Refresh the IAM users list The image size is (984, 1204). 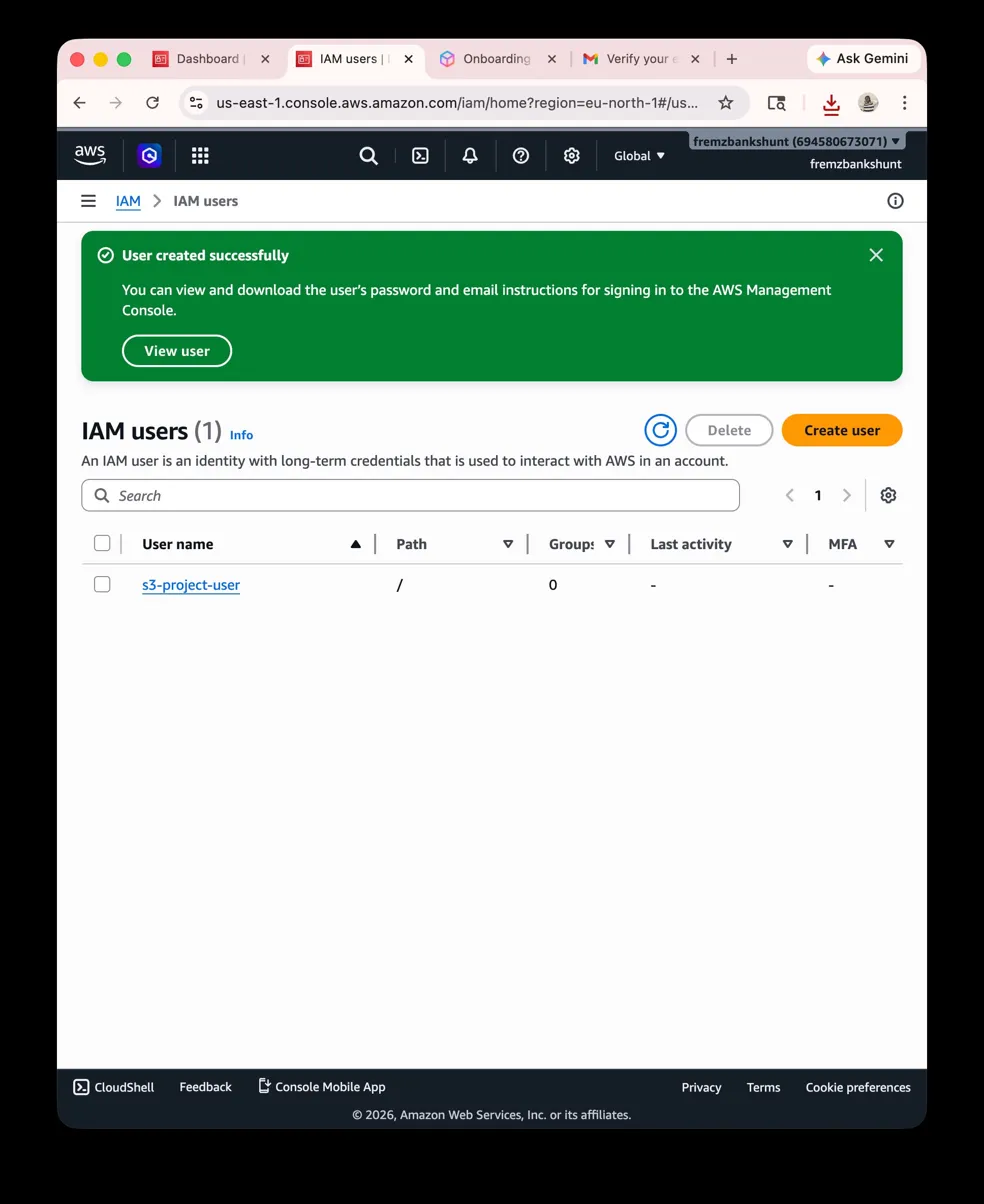[x=660, y=430]
